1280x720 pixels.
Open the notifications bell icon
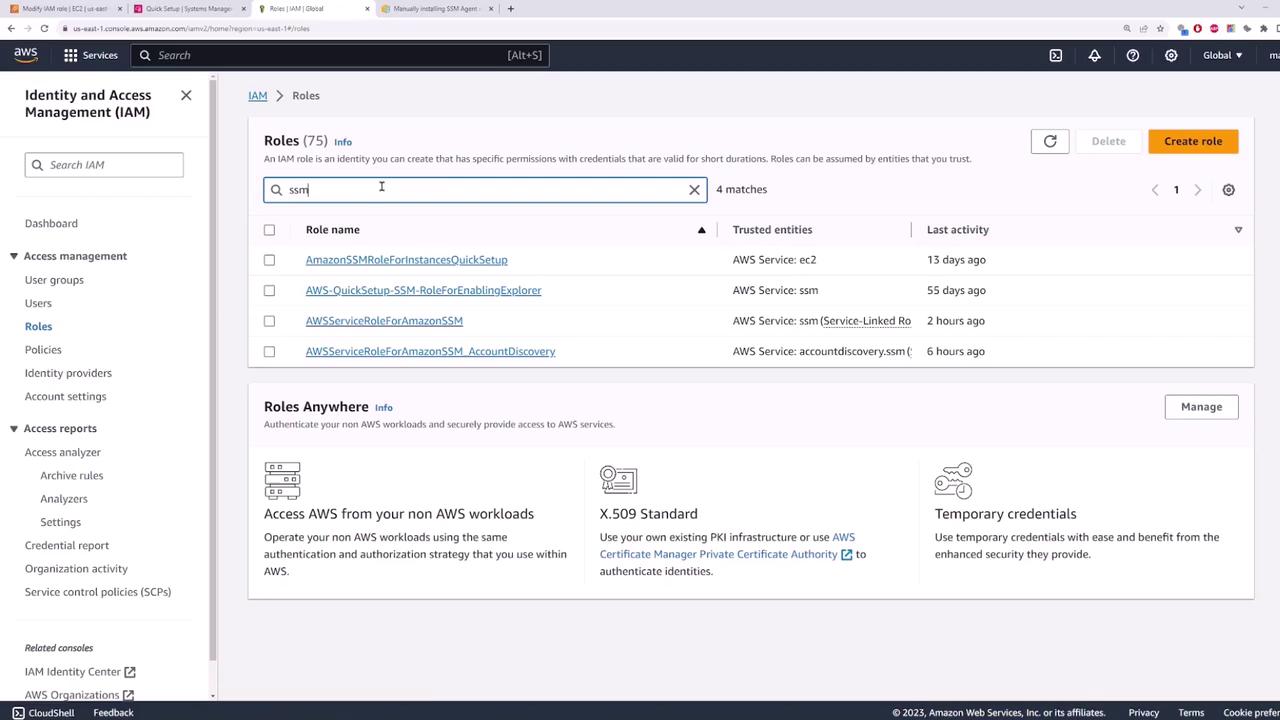point(1094,55)
